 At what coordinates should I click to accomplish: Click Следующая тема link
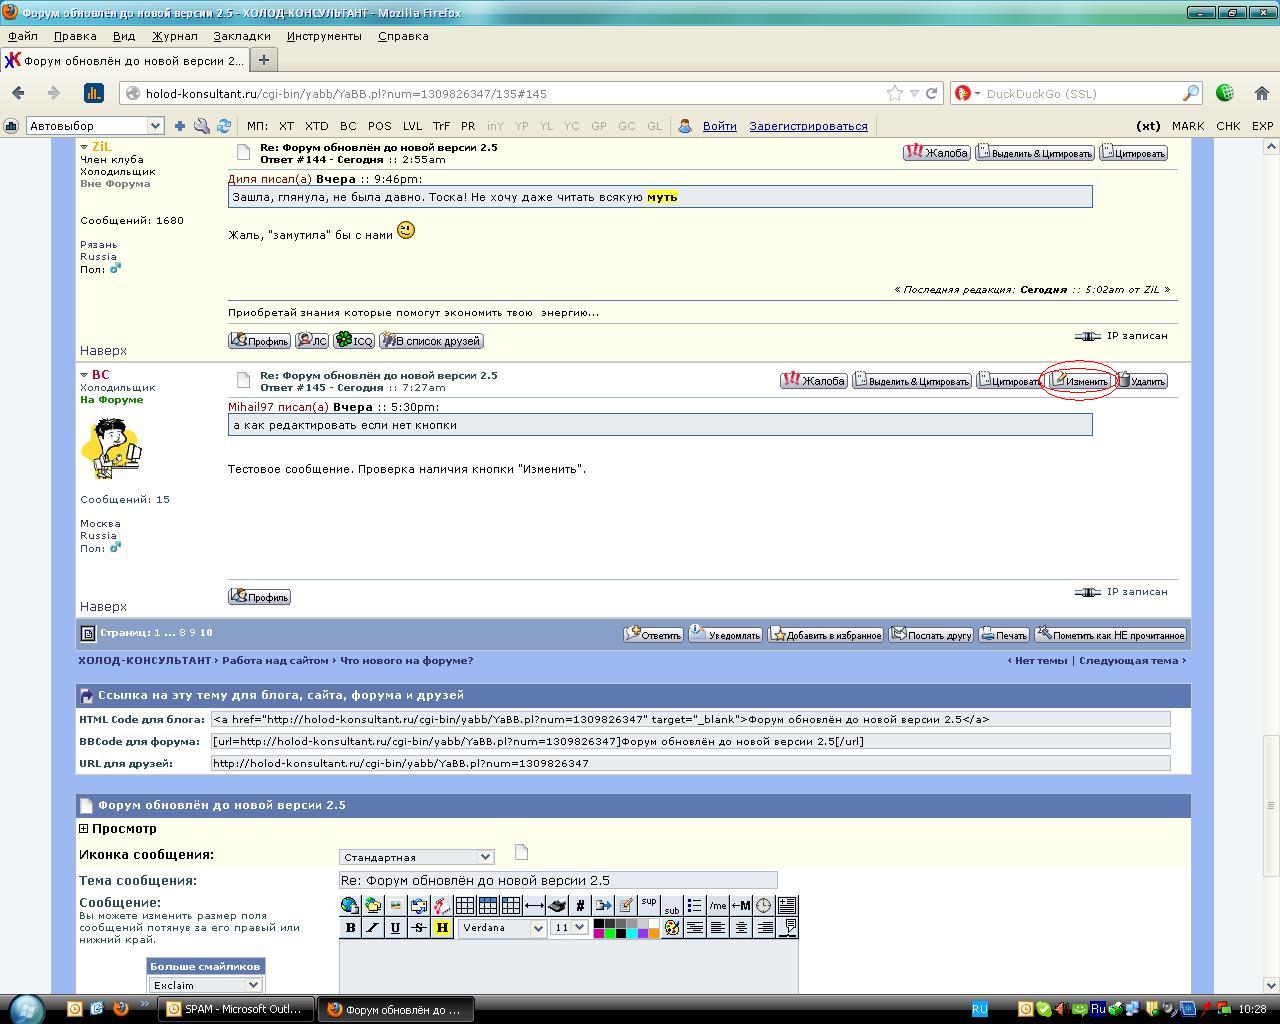point(1128,660)
